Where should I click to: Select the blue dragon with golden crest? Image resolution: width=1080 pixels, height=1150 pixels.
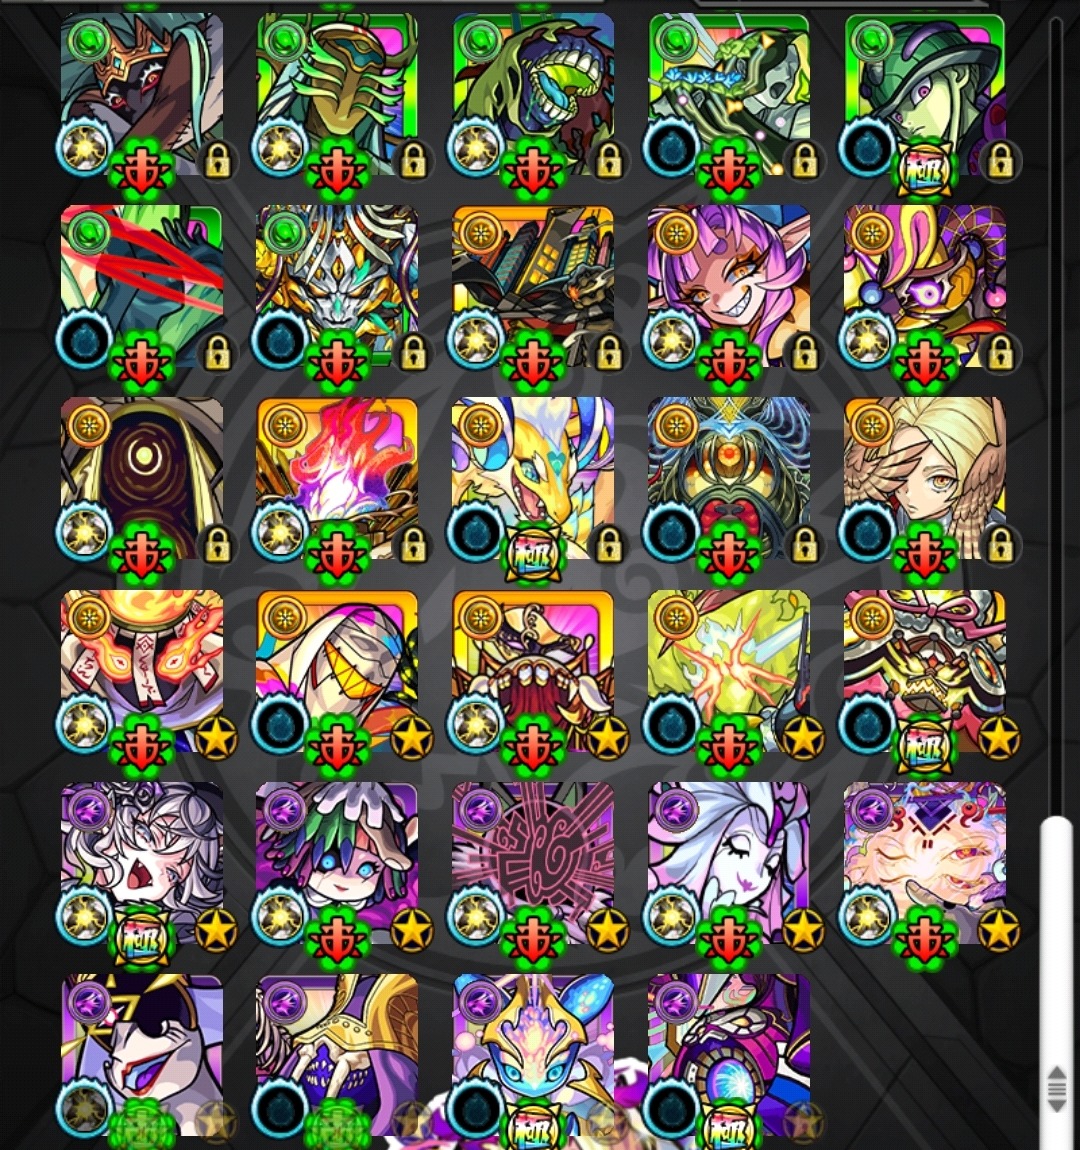[x=533, y=1055]
